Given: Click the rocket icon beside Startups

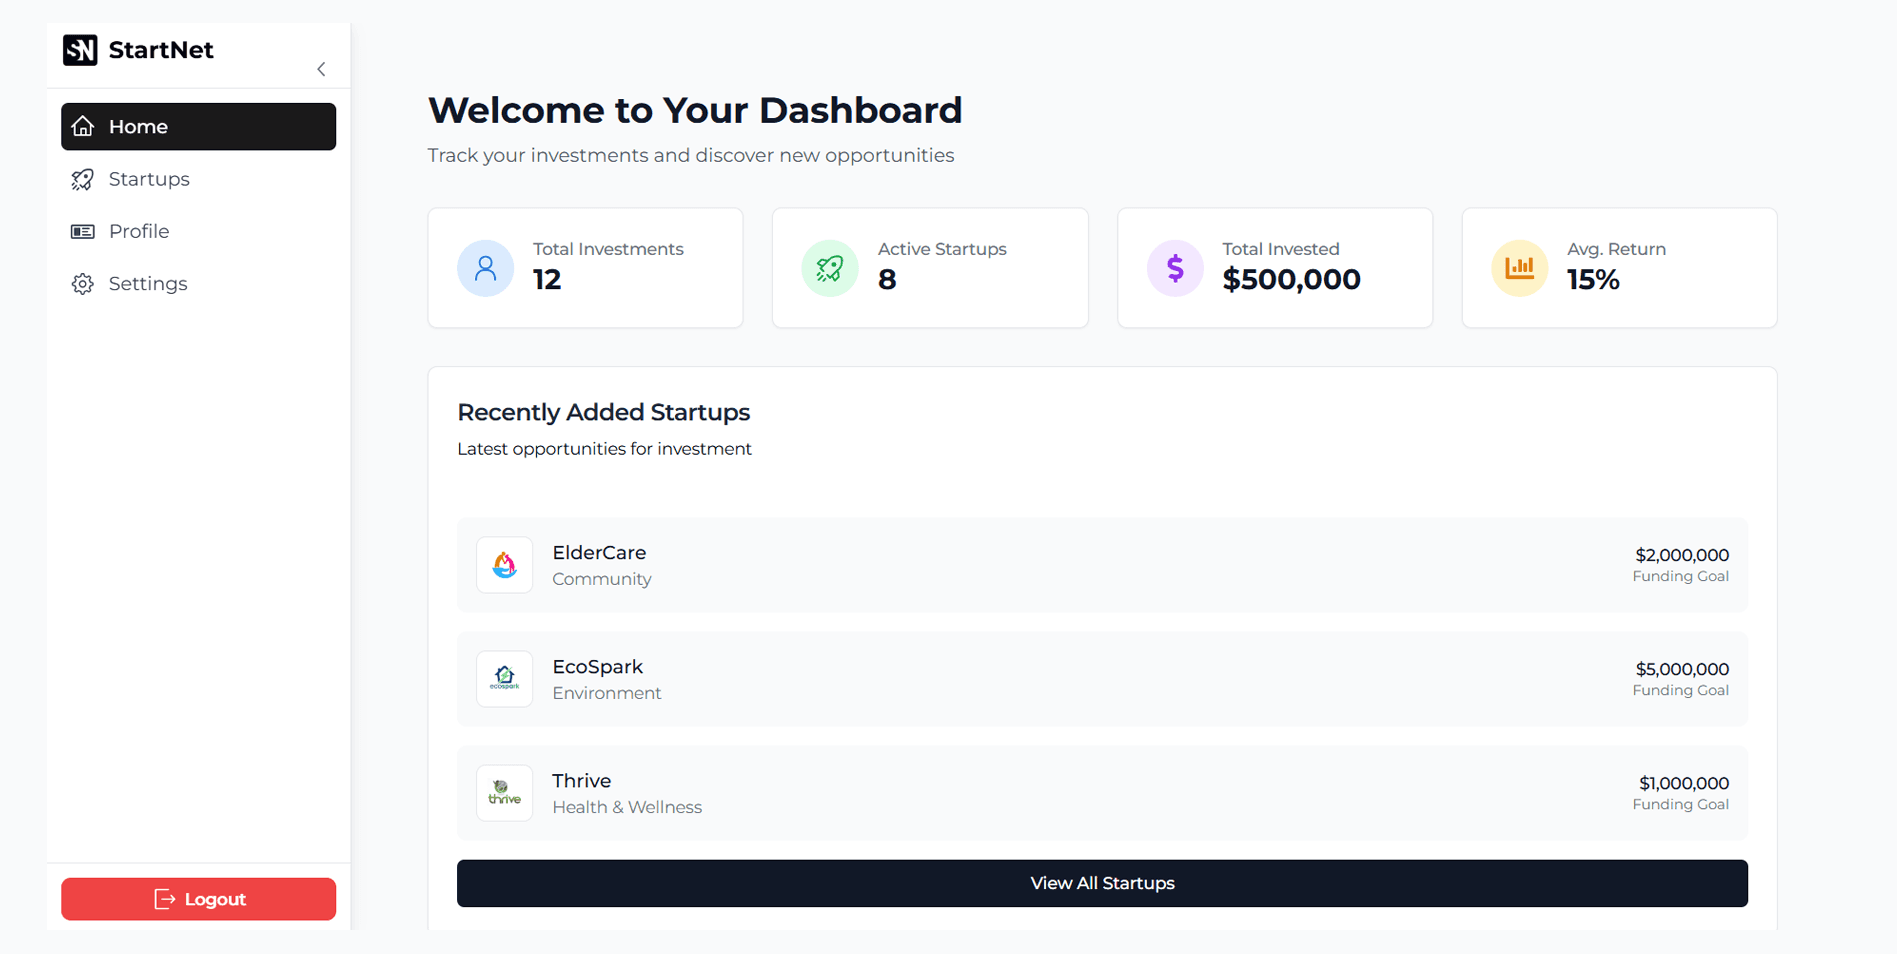Looking at the screenshot, I should click(83, 179).
